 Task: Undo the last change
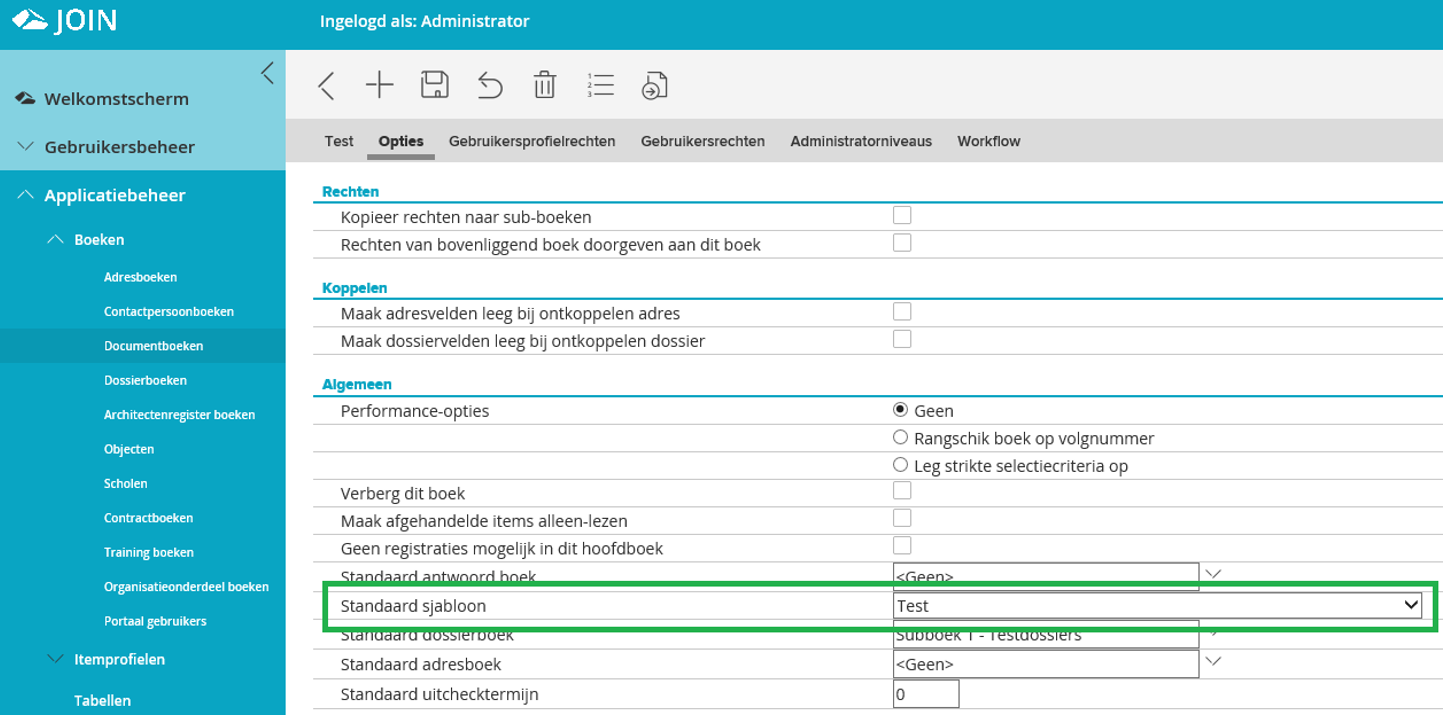coord(489,85)
